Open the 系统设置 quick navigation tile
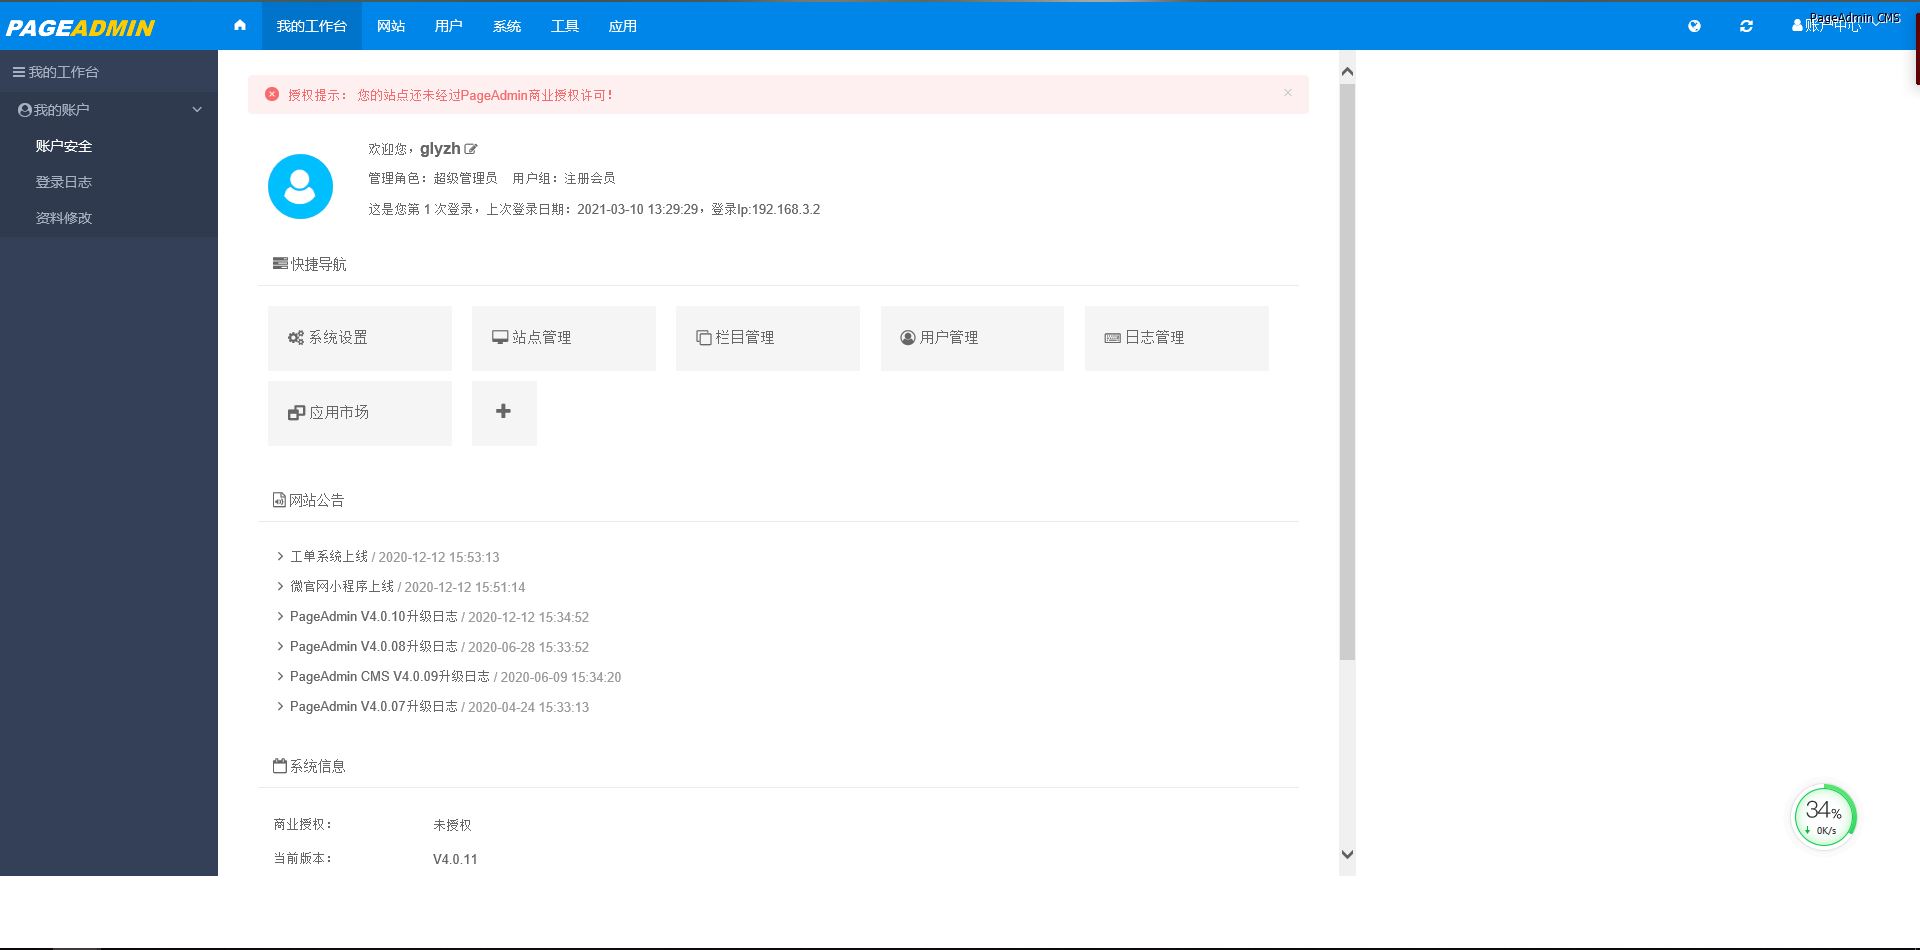This screenshot has width=1920, height=950. tap(359, 338)
